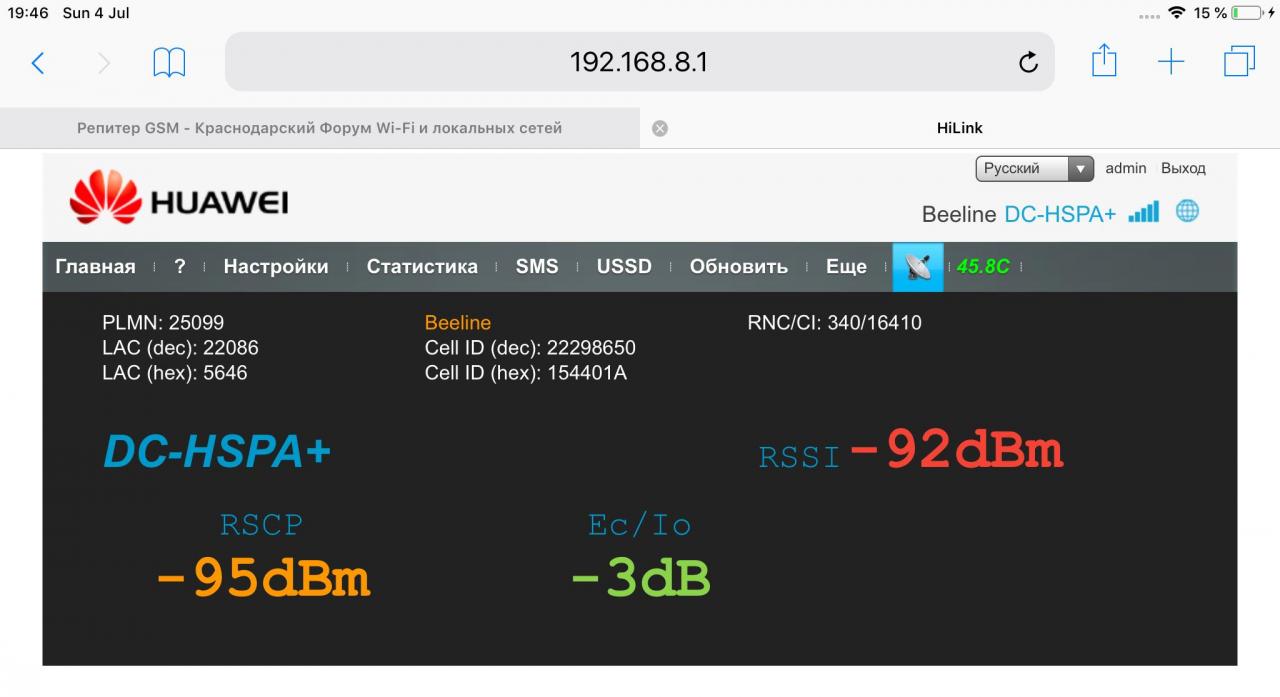This screenshot has width=1280, height=697.
Task: Click the signal strength bars icon
Action: coord(1143,212)
